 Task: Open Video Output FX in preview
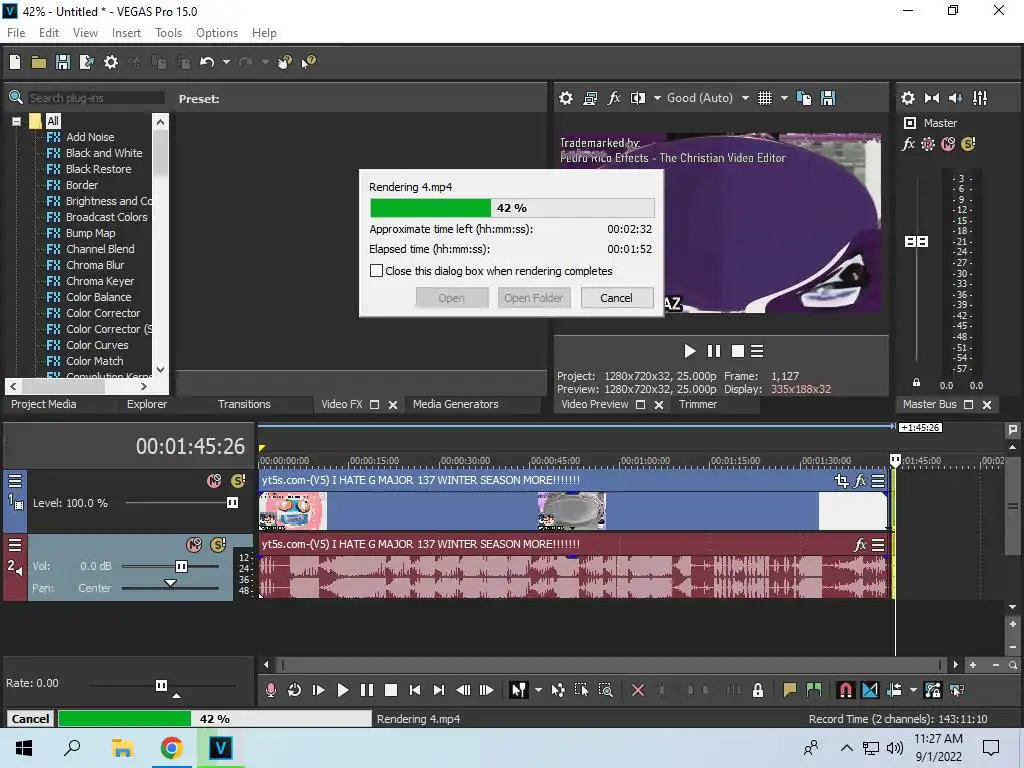[614, 98]
